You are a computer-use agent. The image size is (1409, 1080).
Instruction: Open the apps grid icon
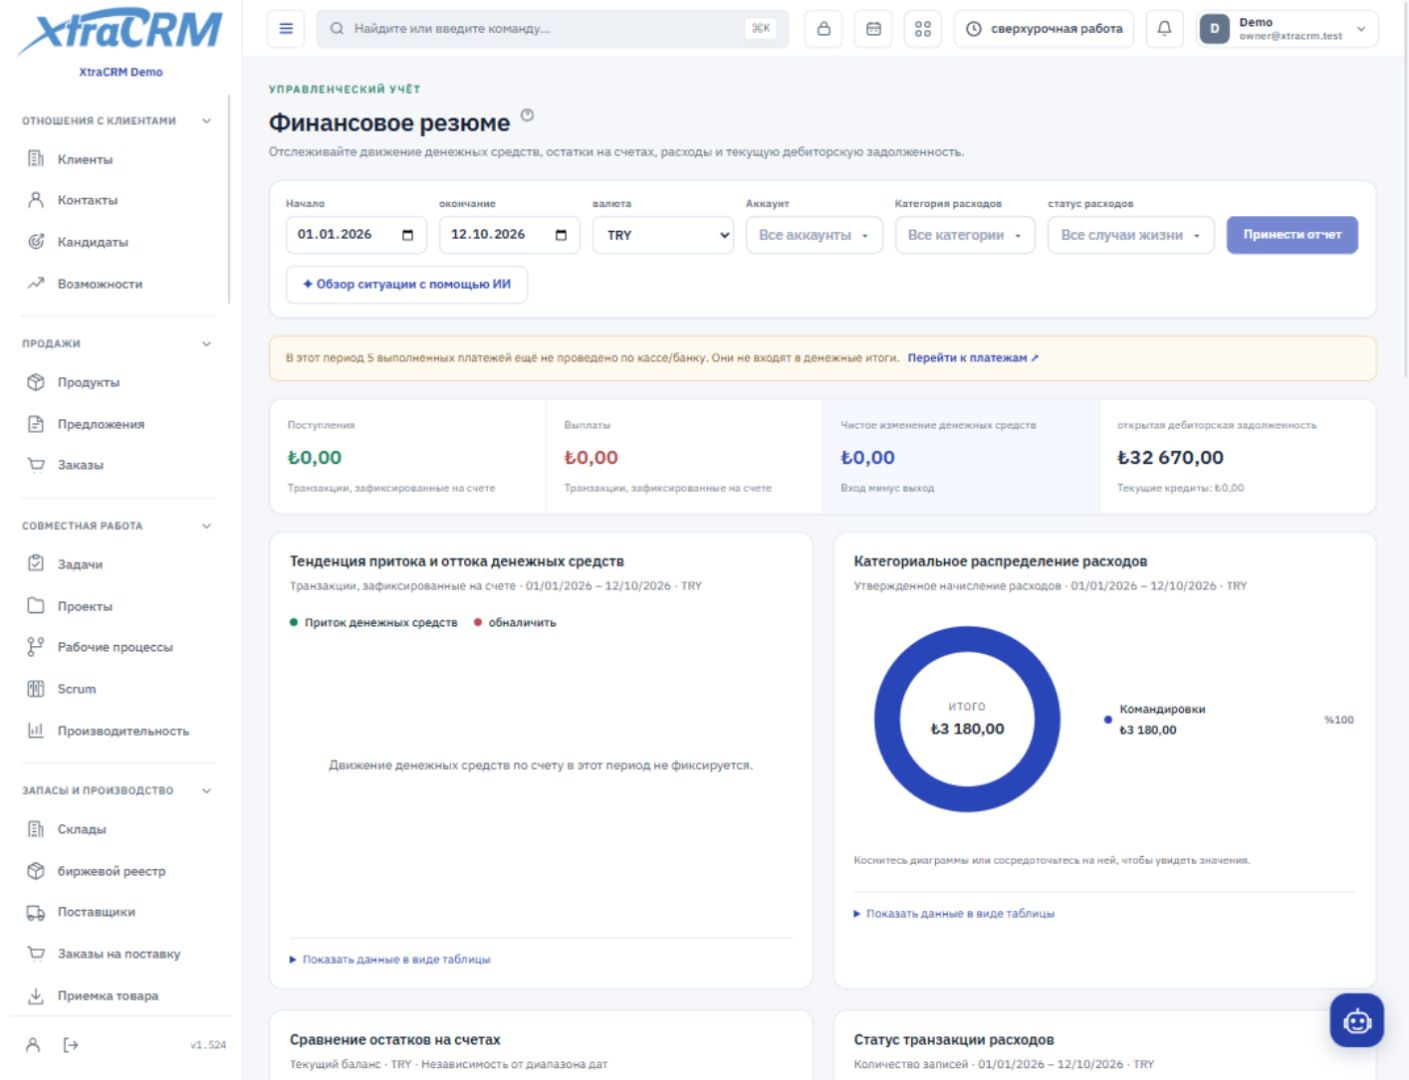pos(923,29)
